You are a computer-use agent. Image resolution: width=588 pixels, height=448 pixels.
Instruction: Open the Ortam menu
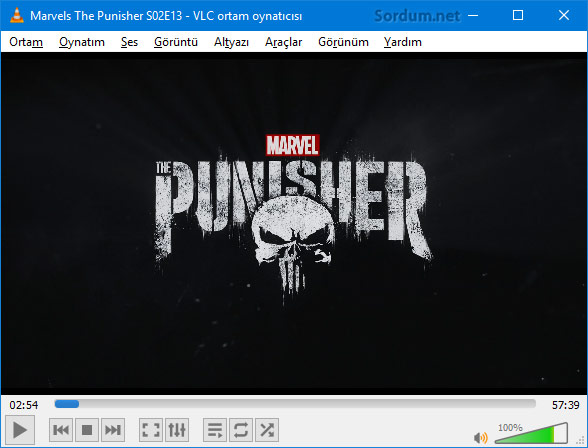(26, 42)
